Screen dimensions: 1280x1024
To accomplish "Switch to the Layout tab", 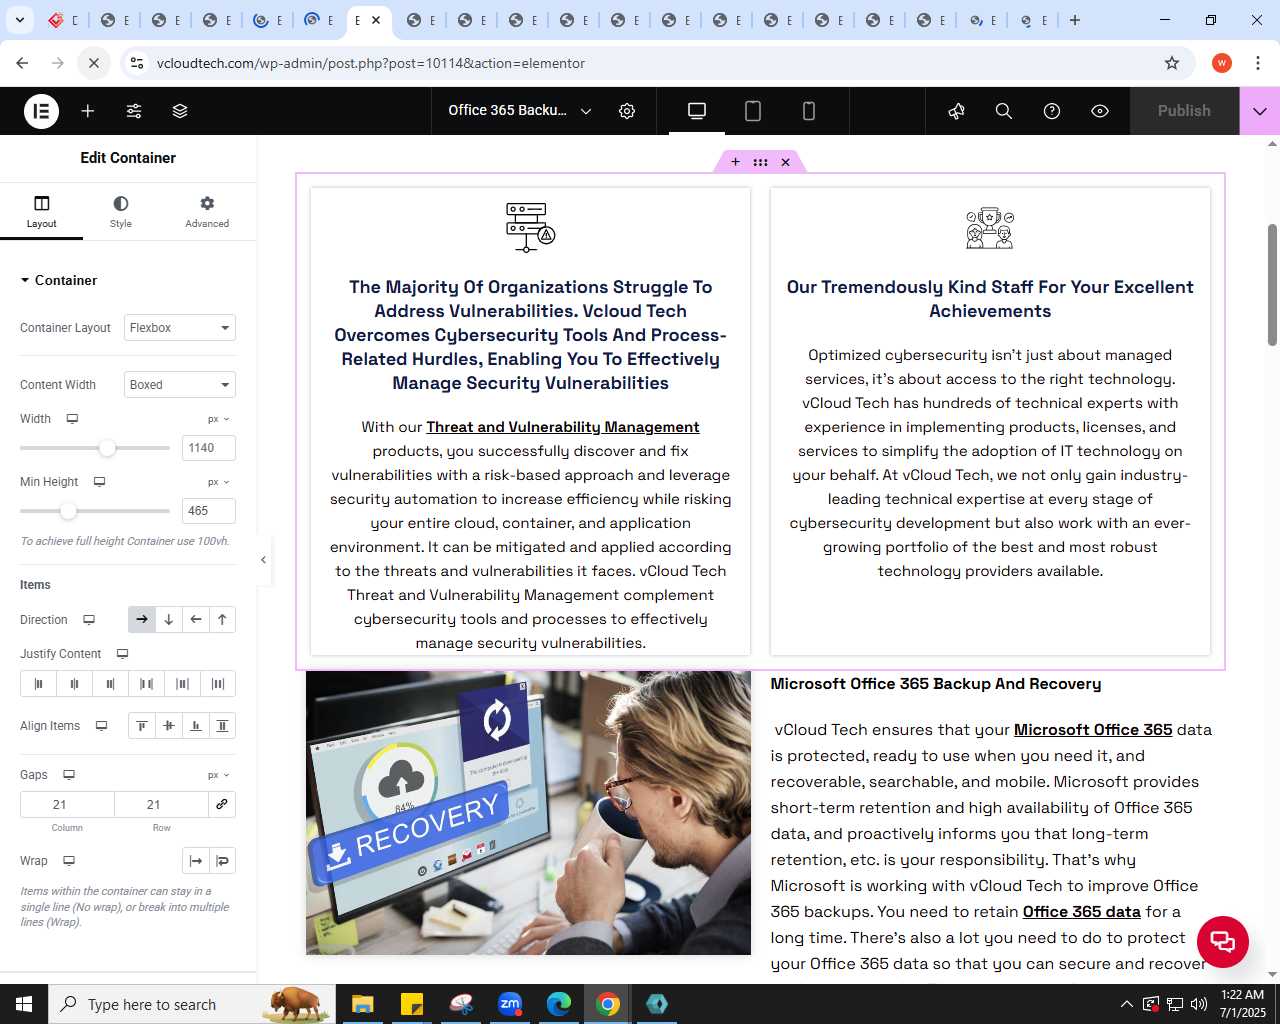I will pyautogui.click(x=42, y=212).
